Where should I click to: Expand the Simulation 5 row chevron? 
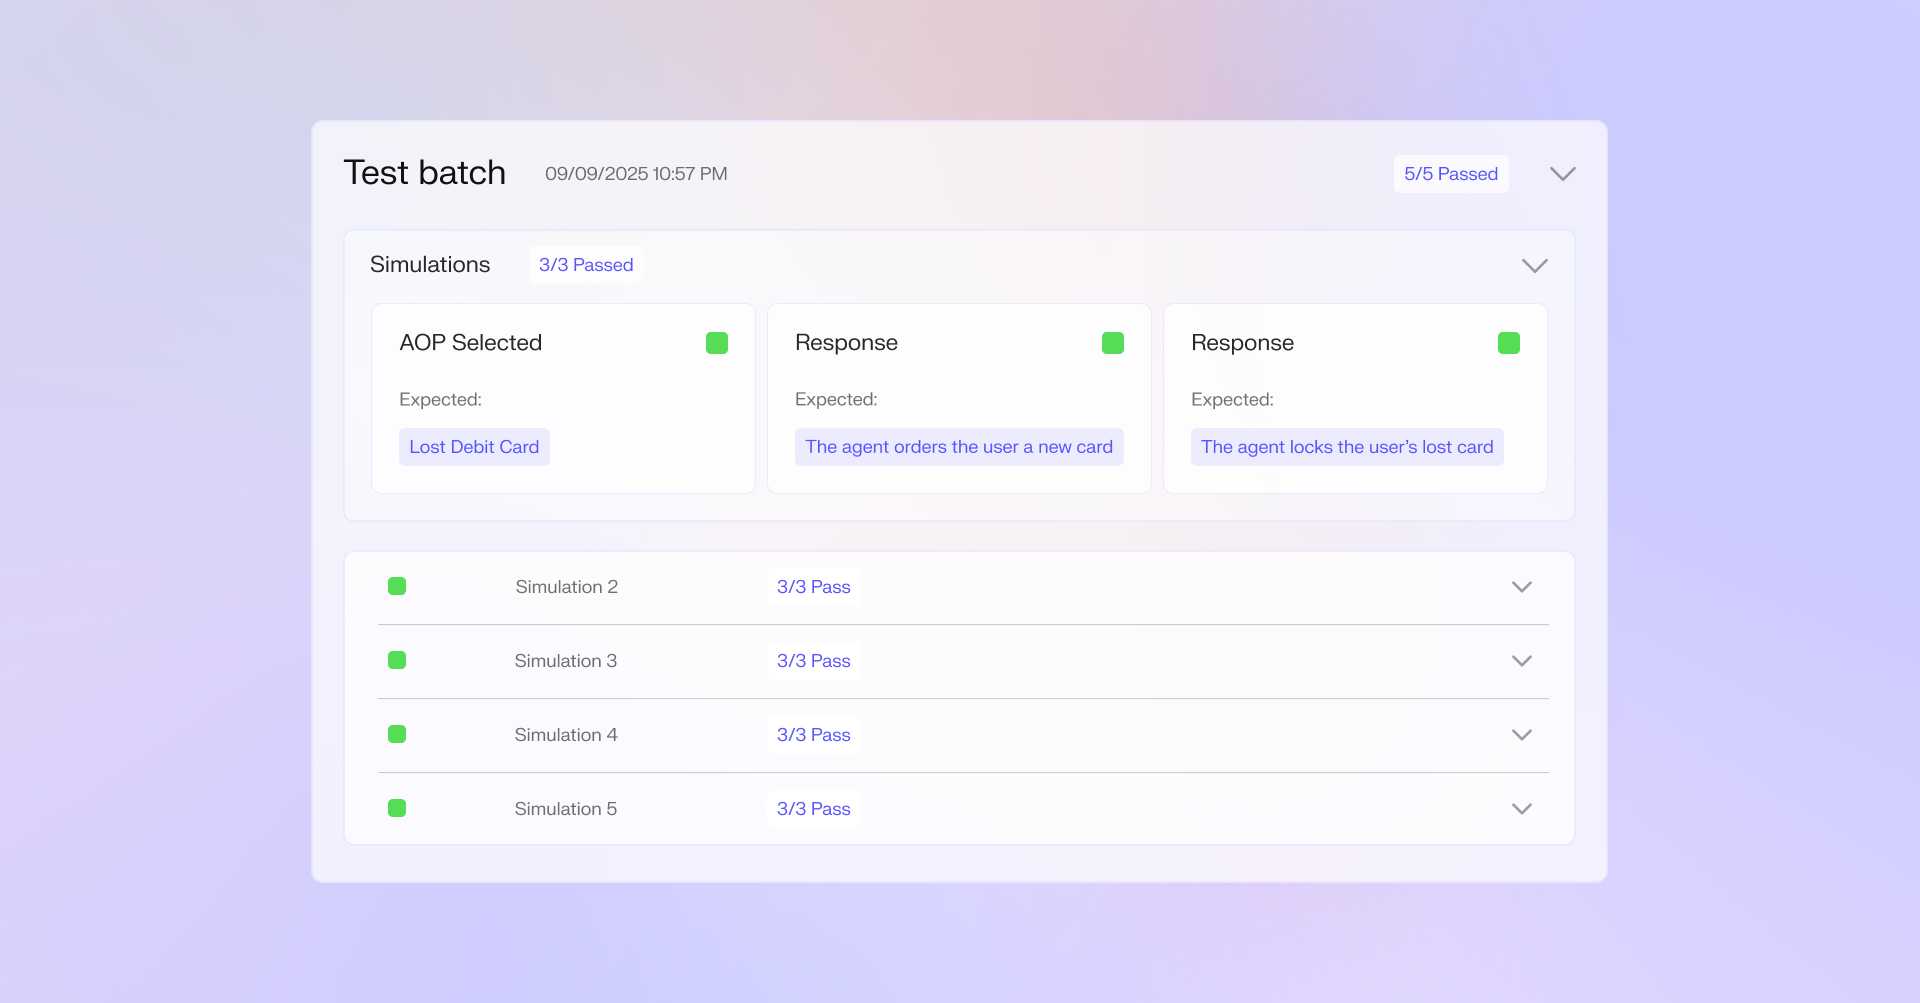pyautogui.click(x=1522, y=809)
